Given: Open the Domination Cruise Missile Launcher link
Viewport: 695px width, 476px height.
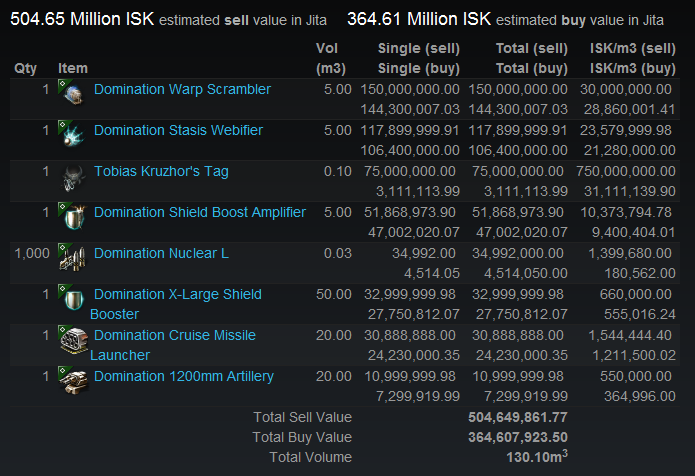Looking at the screenshot, I should 173,345.
